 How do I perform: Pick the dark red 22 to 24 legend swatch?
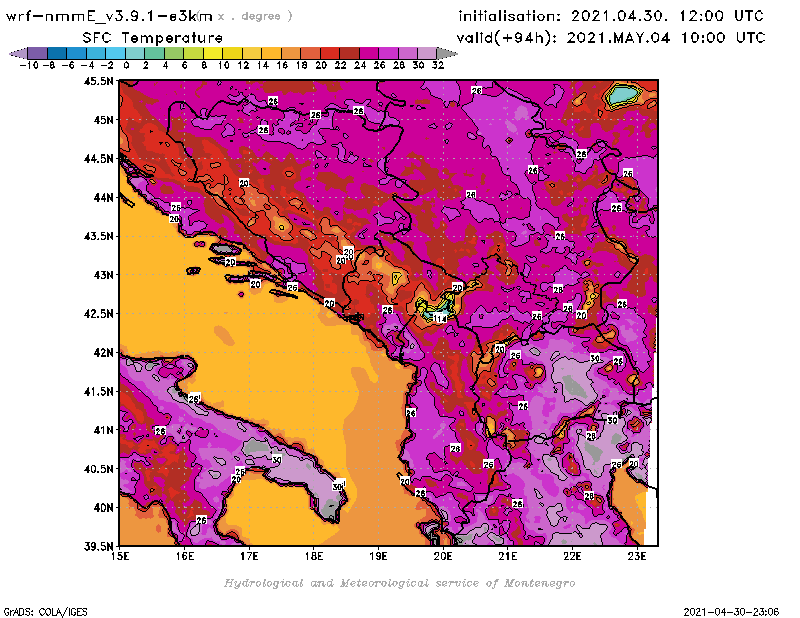(349, 53)
